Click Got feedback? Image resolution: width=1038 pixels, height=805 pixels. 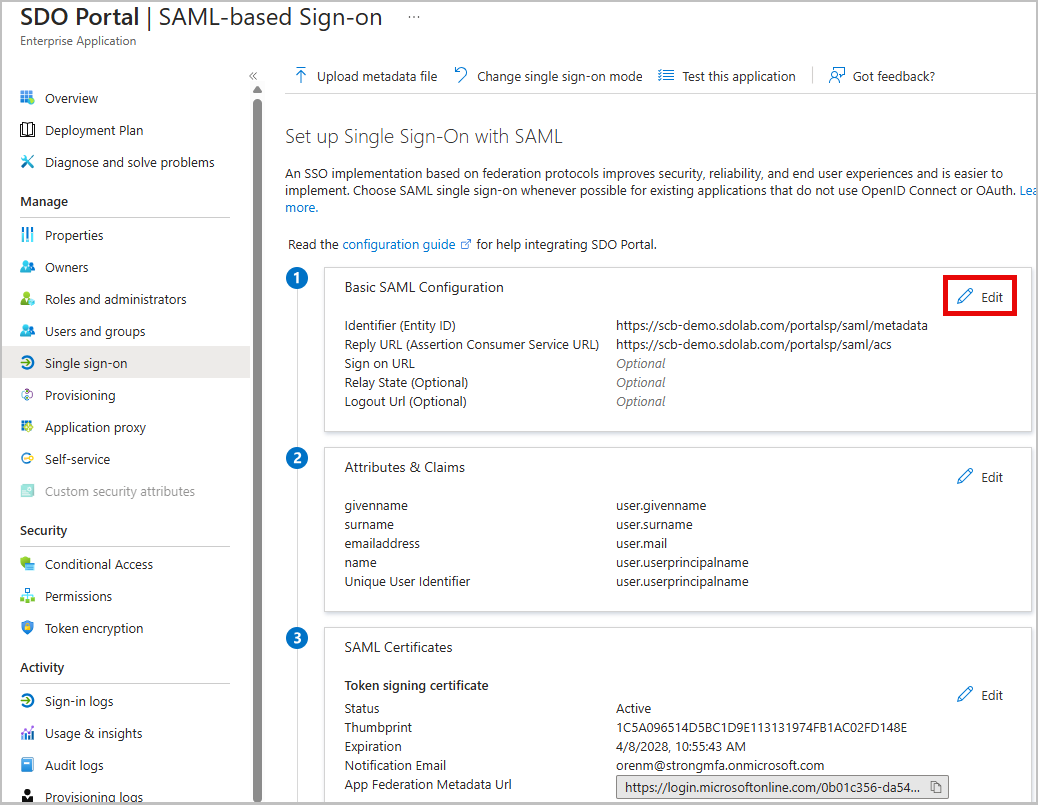[x=882, y=76]
